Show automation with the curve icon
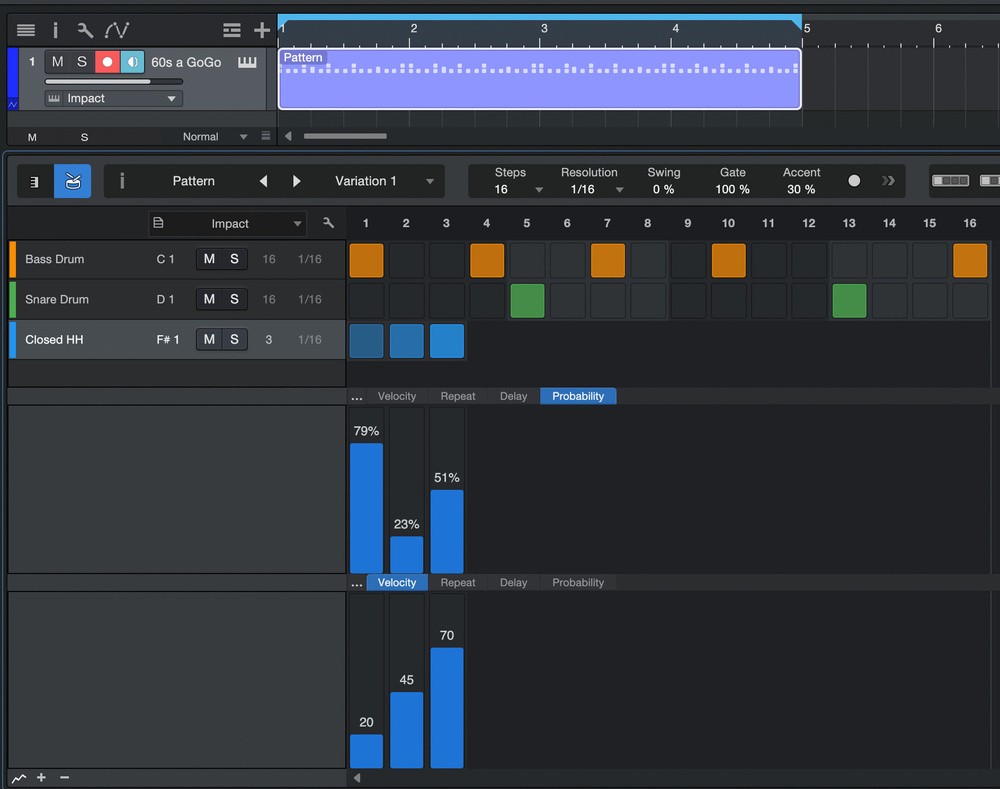The height and width of the screenshot is (789, 1000). click(x=117, y=30)
